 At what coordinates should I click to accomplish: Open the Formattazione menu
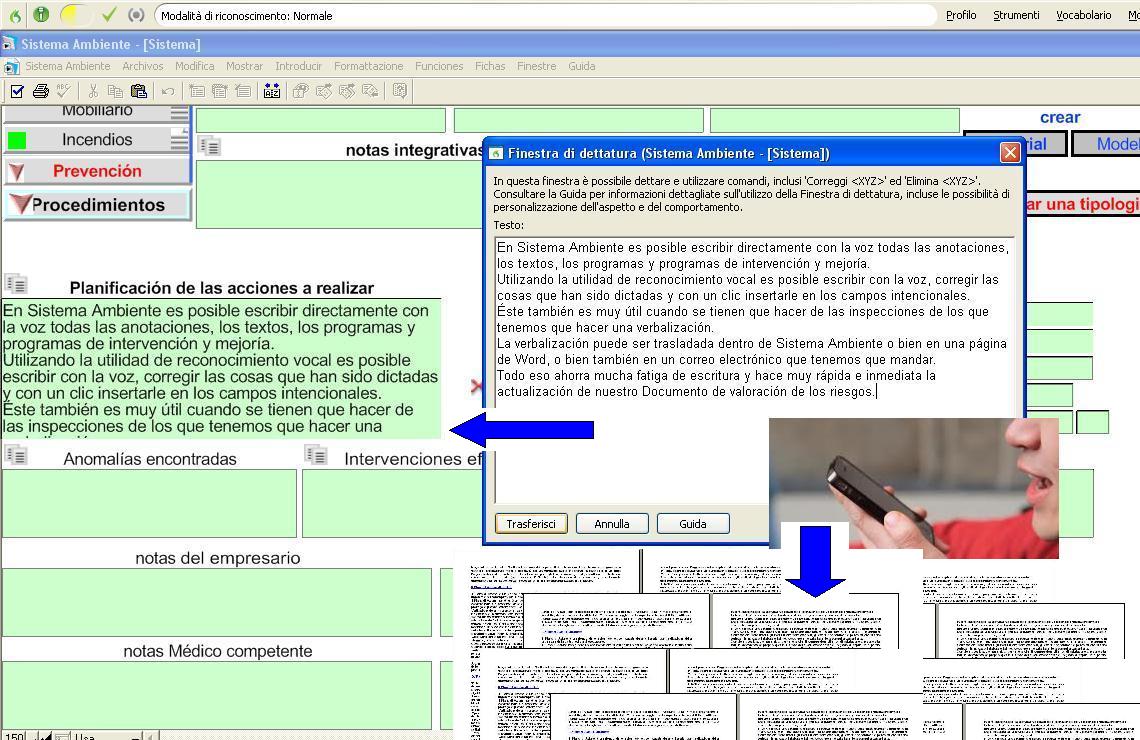point(368,66)
